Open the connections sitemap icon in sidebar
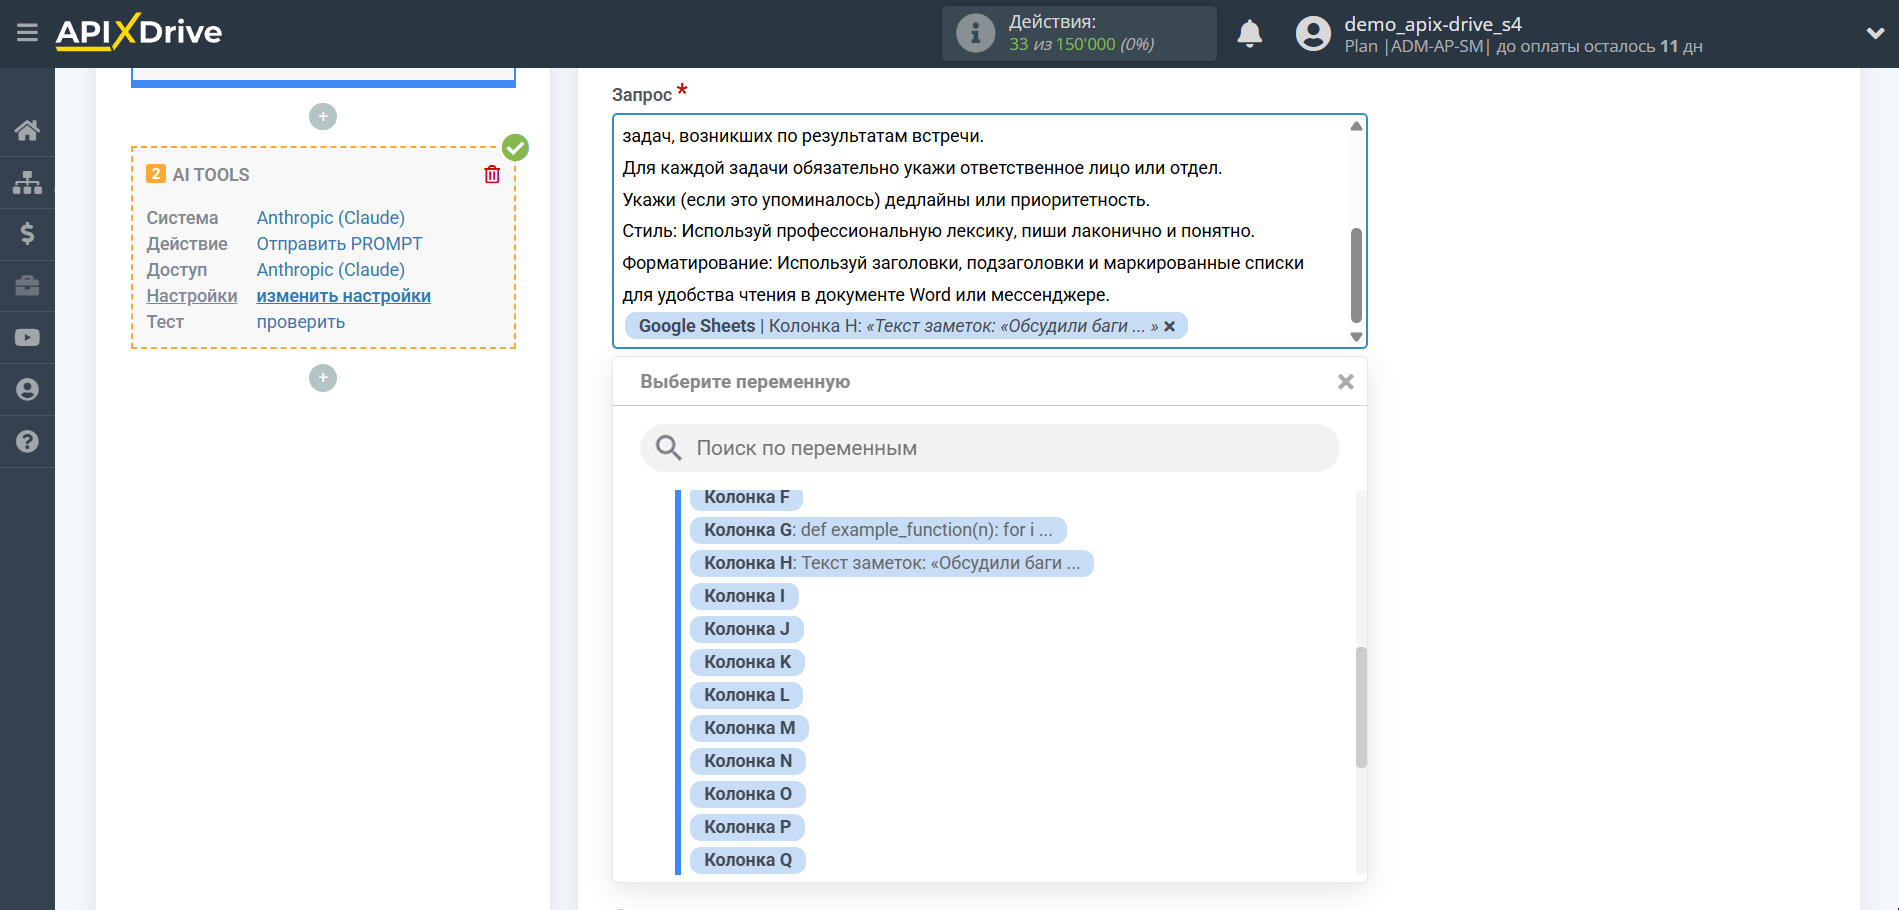1899x910 pixels. pyautogui.click(x=27, y=182)
